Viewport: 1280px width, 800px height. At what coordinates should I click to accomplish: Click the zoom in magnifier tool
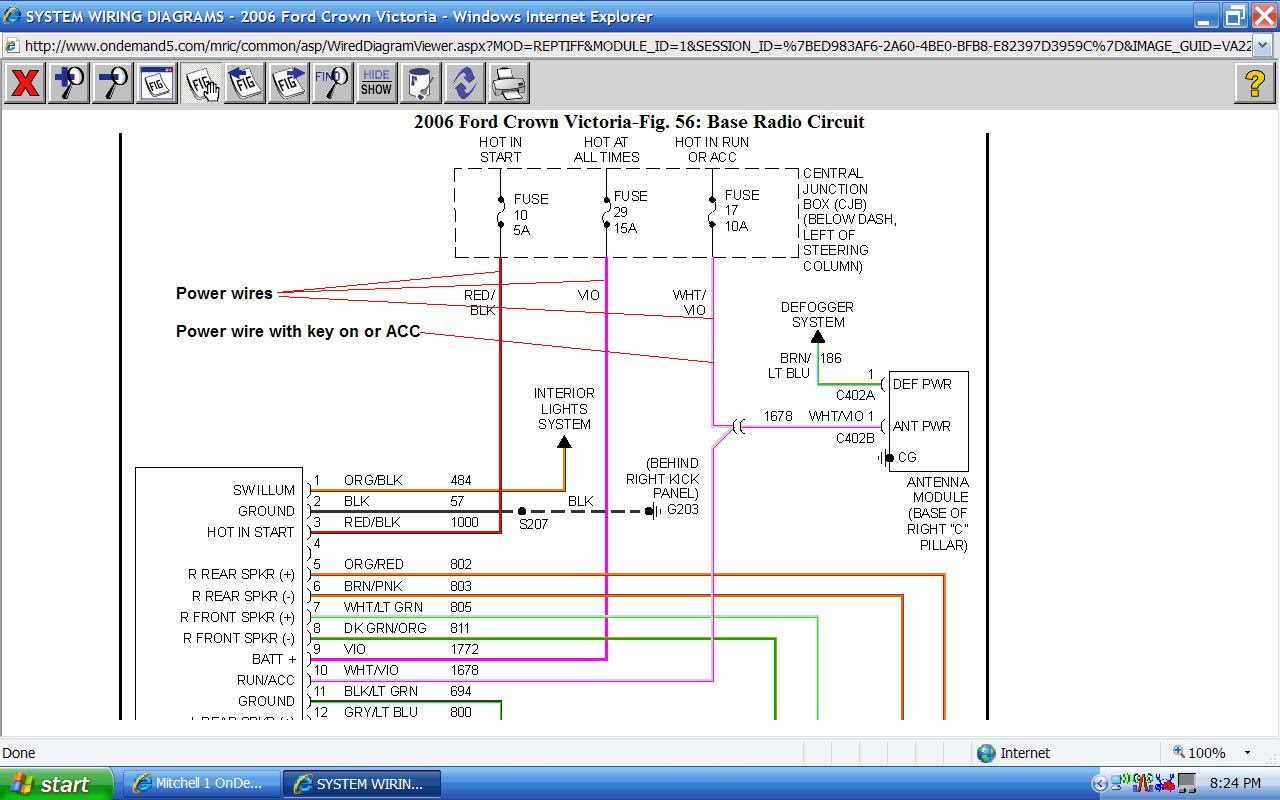tap(70, 83)
